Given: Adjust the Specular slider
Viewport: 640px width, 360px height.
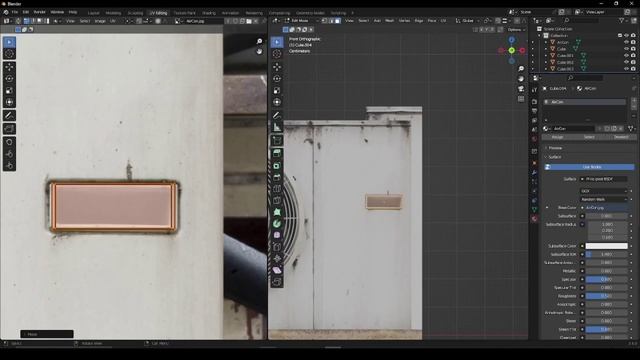Looking at the screenshot, I should (607, 279).
